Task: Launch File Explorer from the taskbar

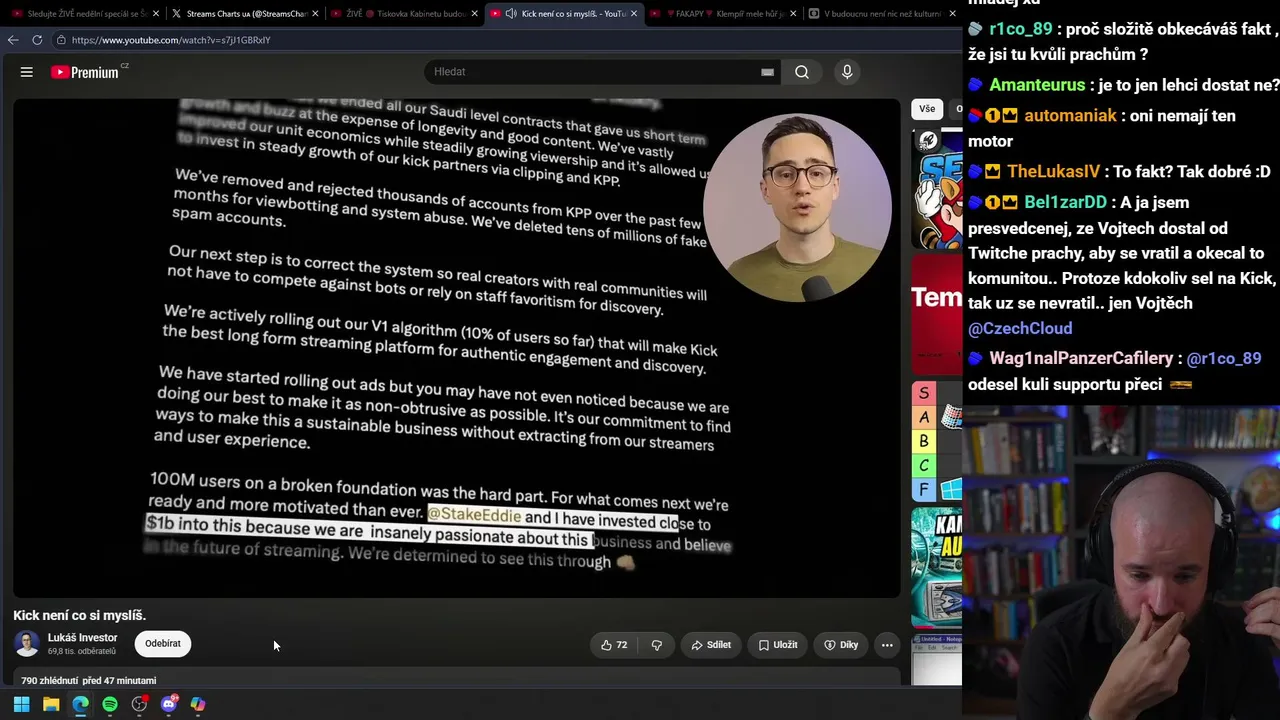Action: [x=51, y=704]
